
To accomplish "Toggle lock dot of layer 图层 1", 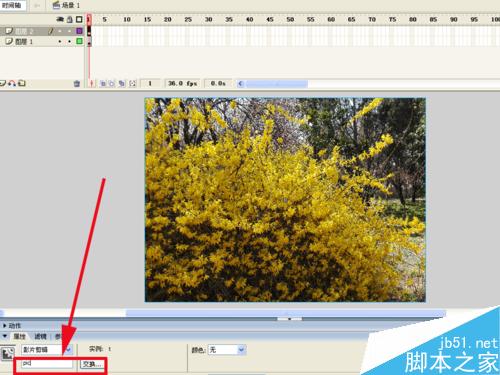I will pyautogui.click(x=69, y=41).
